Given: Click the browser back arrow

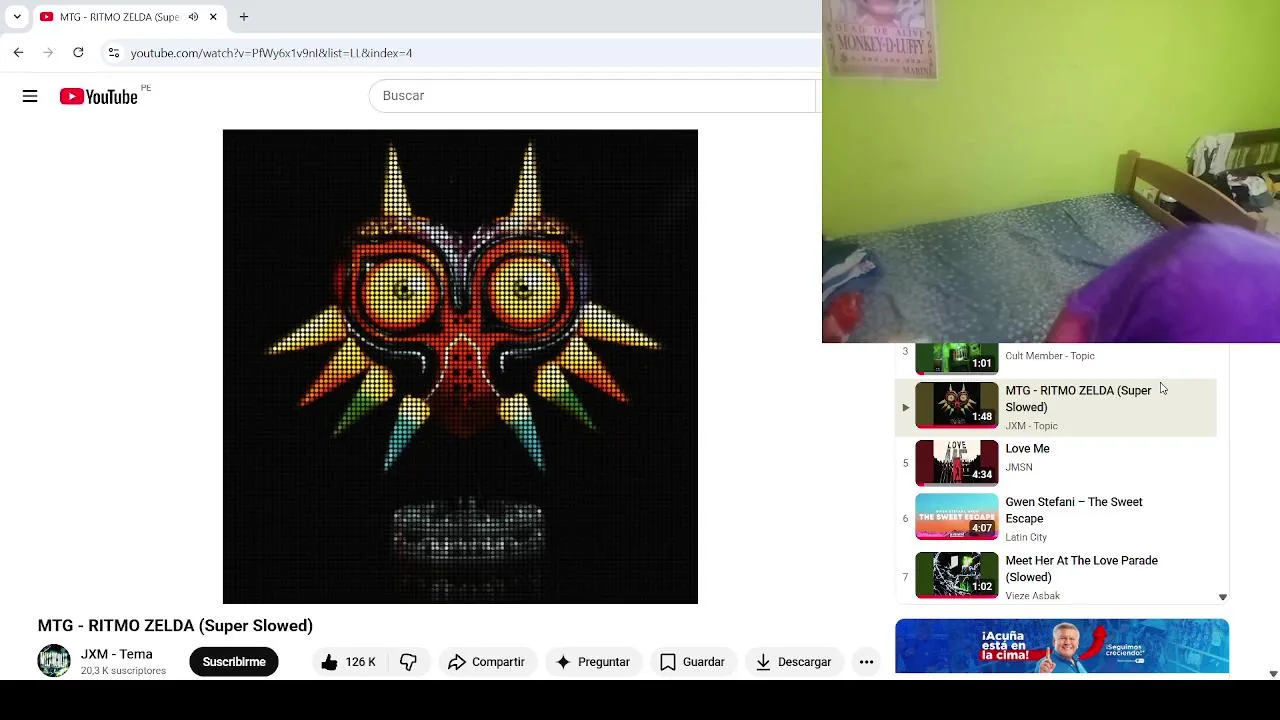Looking at the screenshot, I should coord(18,52).
